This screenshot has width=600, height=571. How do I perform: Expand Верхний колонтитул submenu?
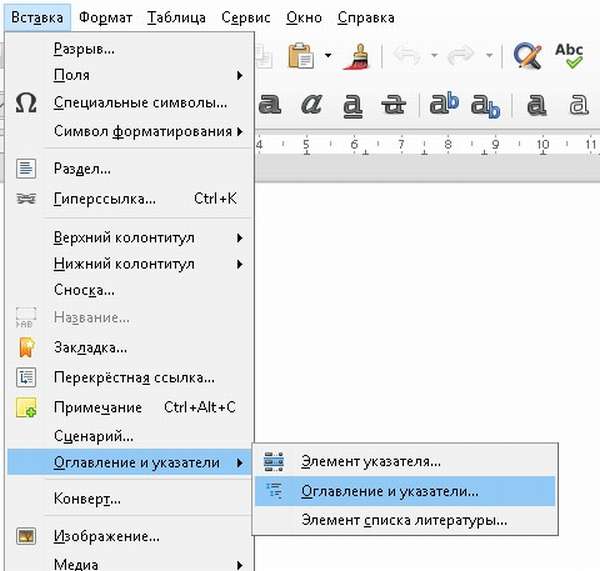(x=129, y=238)
